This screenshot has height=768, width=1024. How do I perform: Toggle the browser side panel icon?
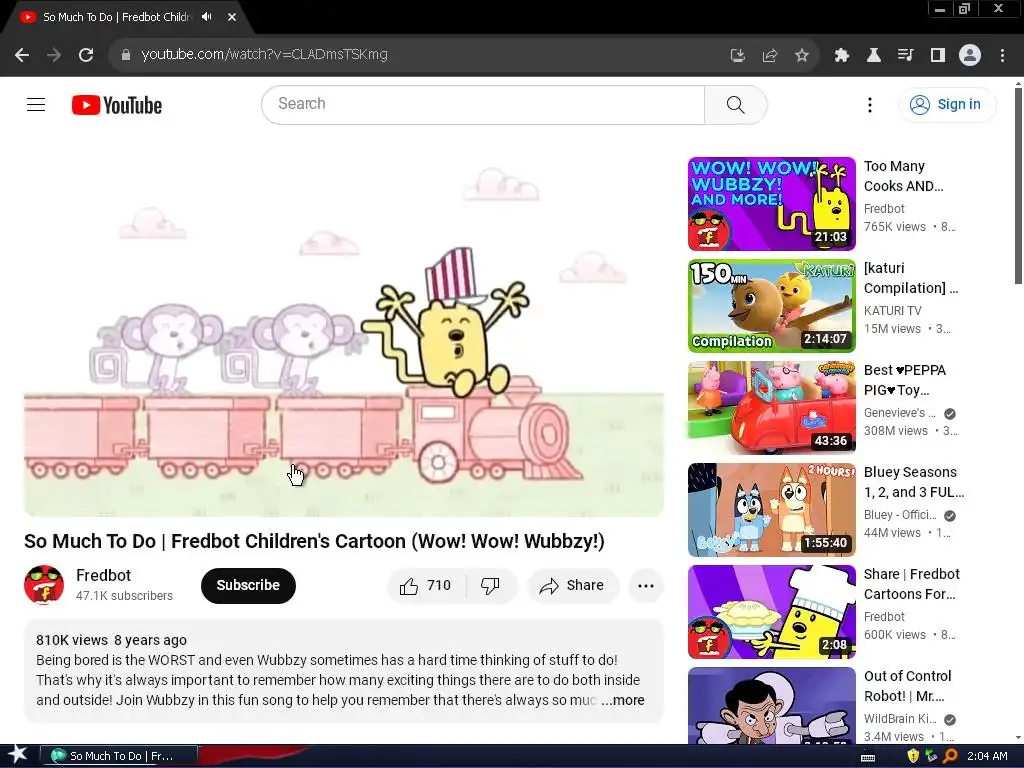[938, 55]
